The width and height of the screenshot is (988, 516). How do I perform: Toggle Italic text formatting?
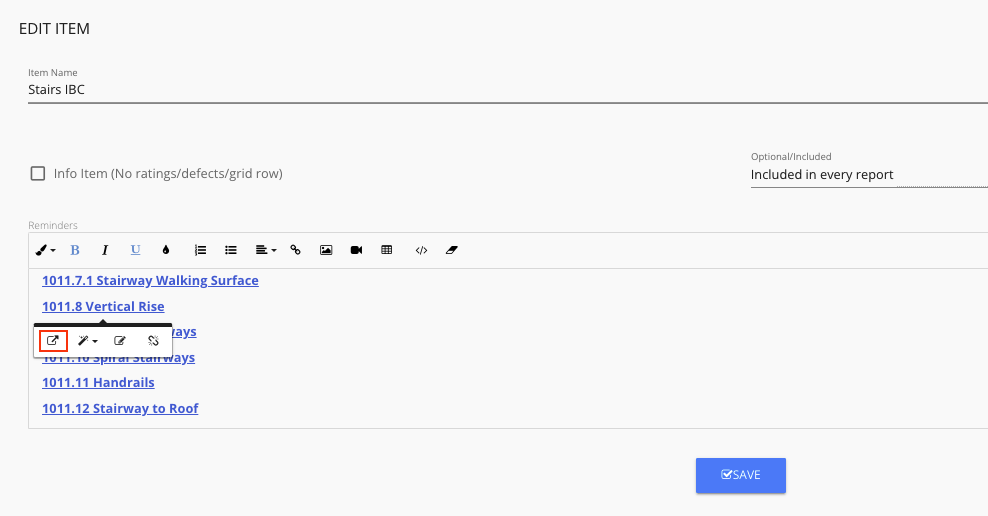(105, 250)
